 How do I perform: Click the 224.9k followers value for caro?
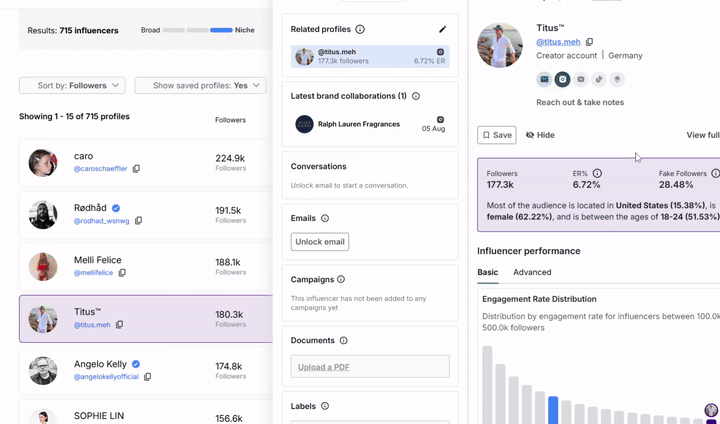(230, 158)
